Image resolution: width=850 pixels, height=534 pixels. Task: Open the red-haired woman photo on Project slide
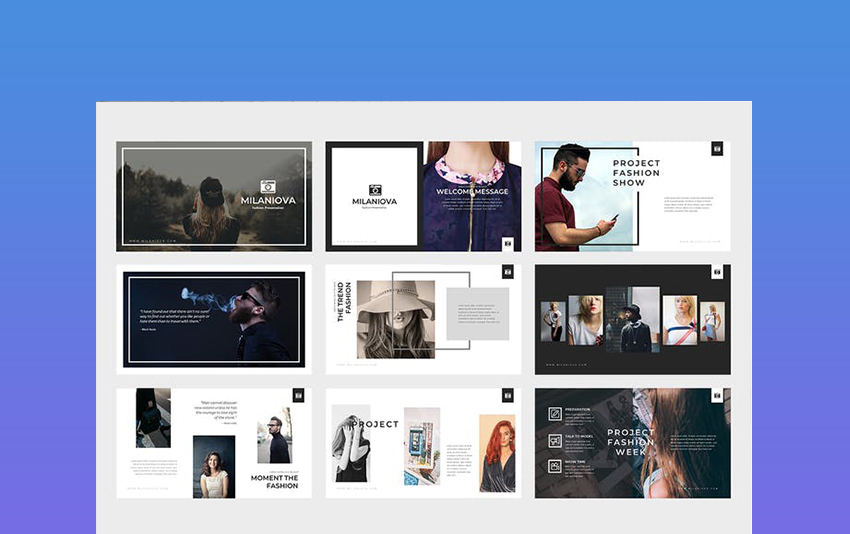click(497, 453)
